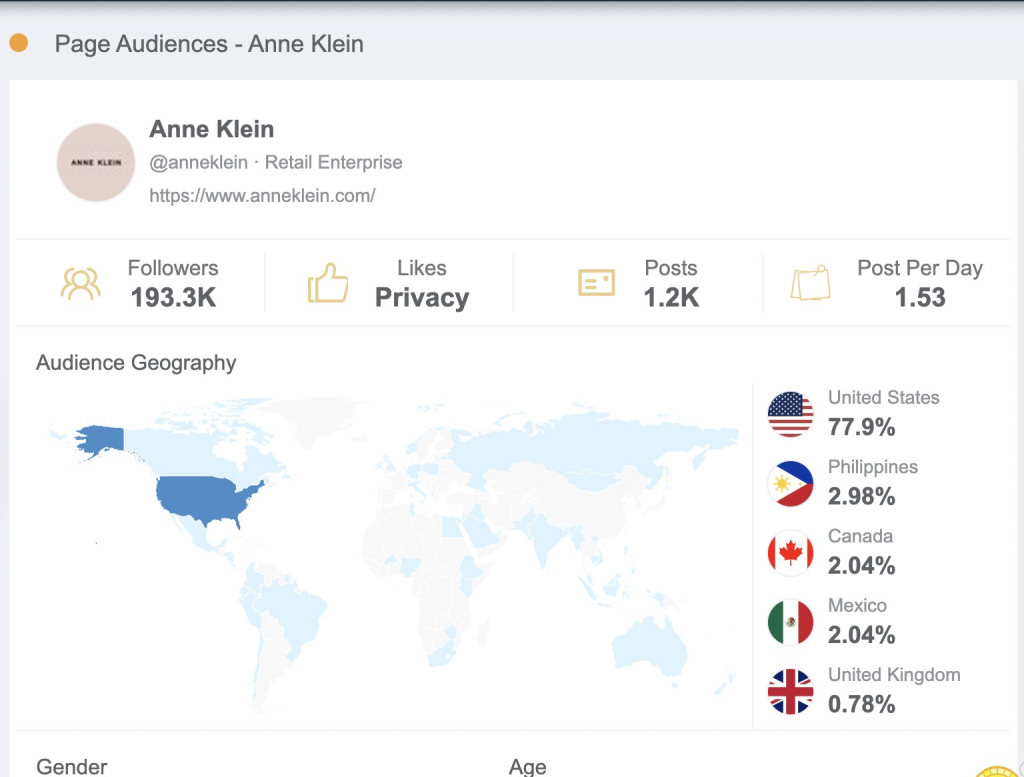Click the United Kingdom country label
The width and height of the screenshot is (1024, 777).
(894, 674)
